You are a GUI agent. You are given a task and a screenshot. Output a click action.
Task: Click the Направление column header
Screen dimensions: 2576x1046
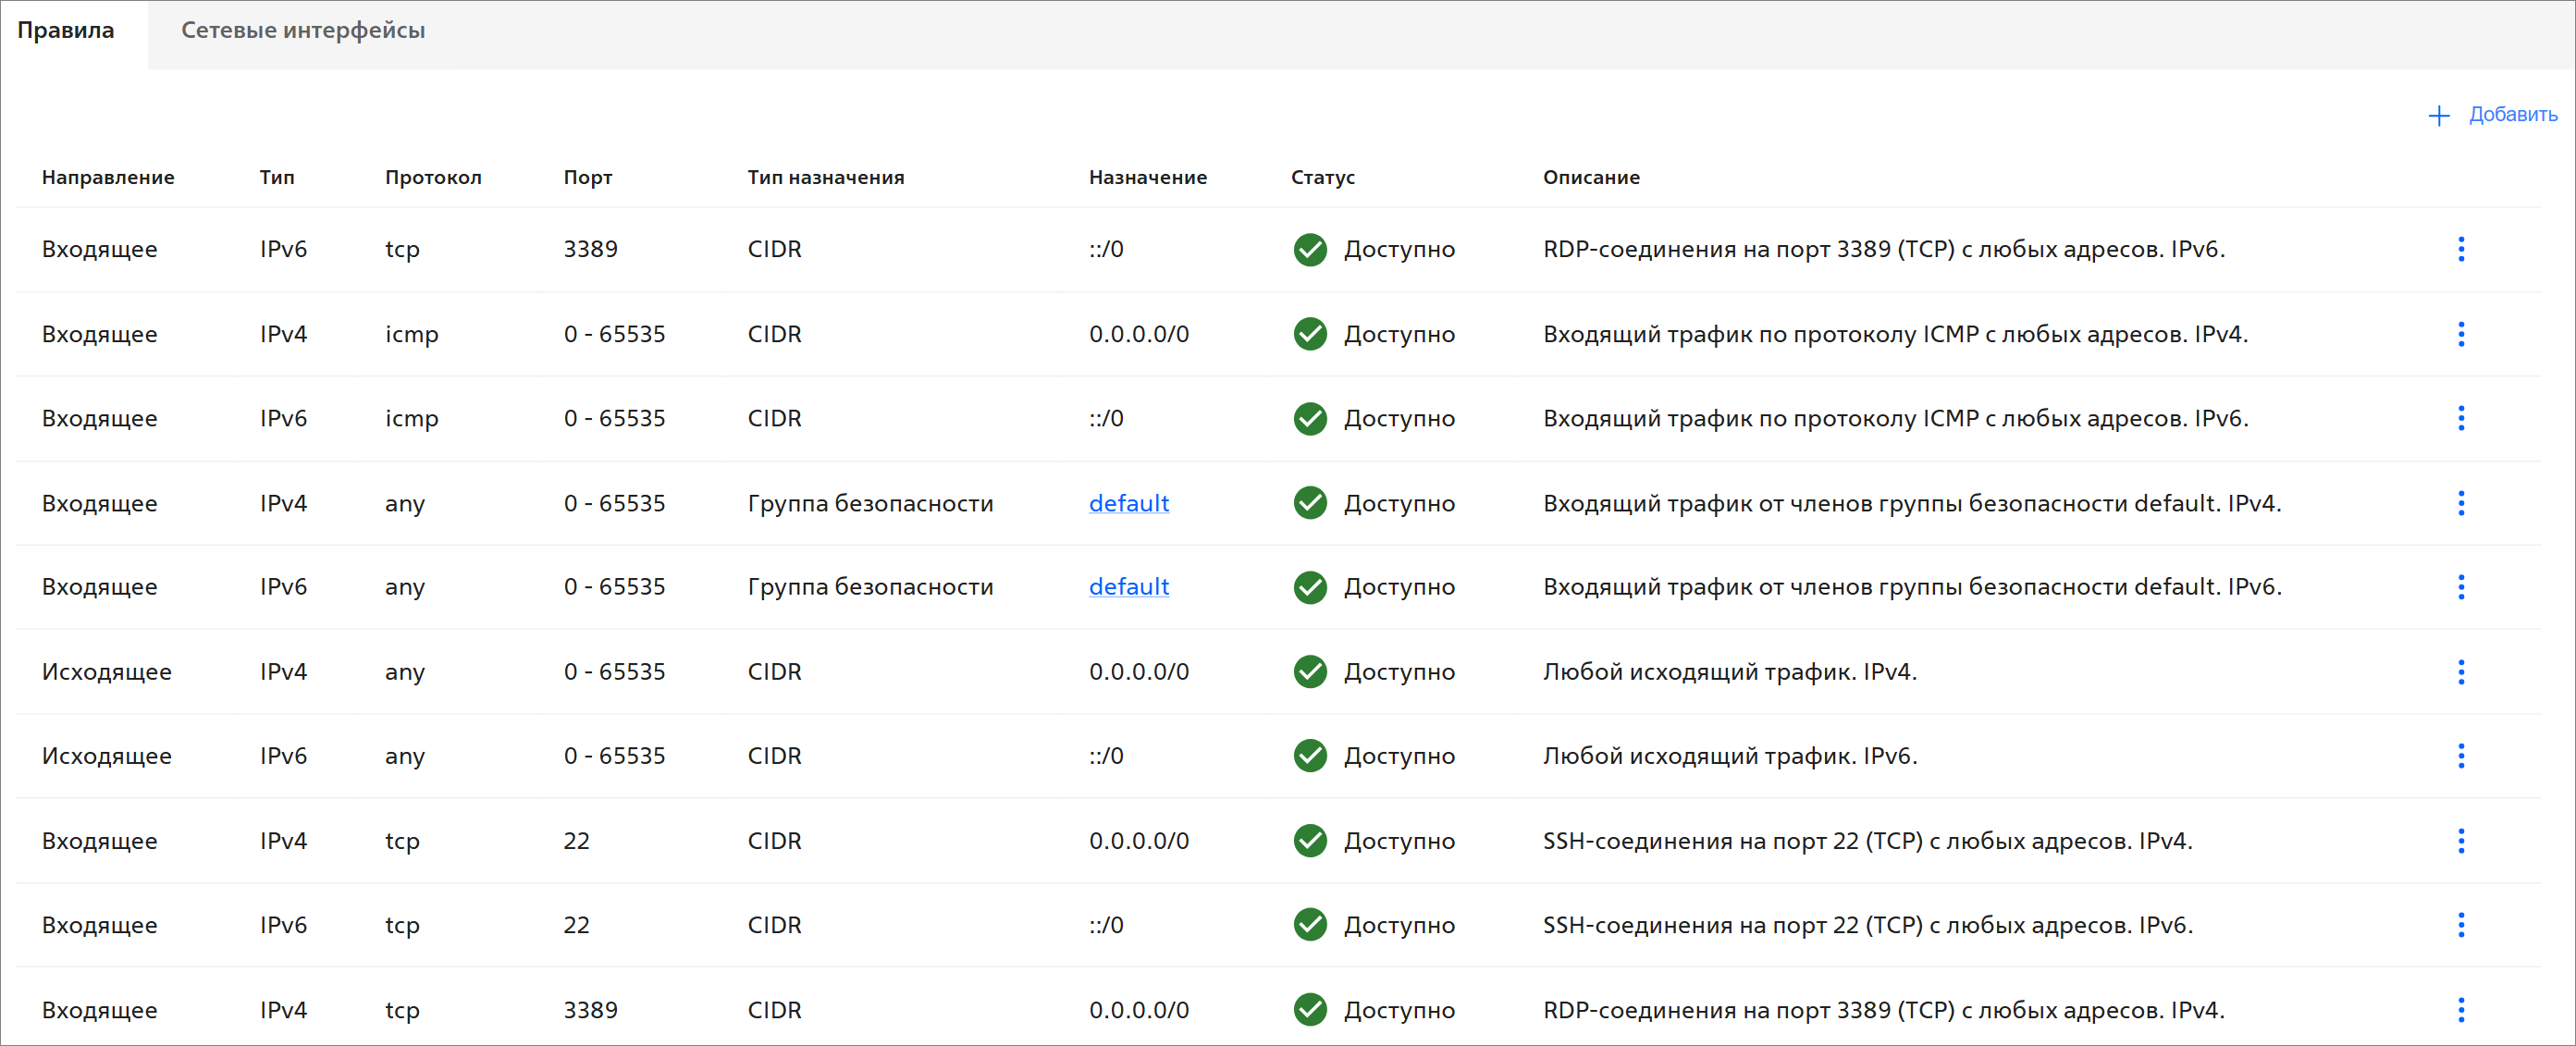click(x=108, y=177)
